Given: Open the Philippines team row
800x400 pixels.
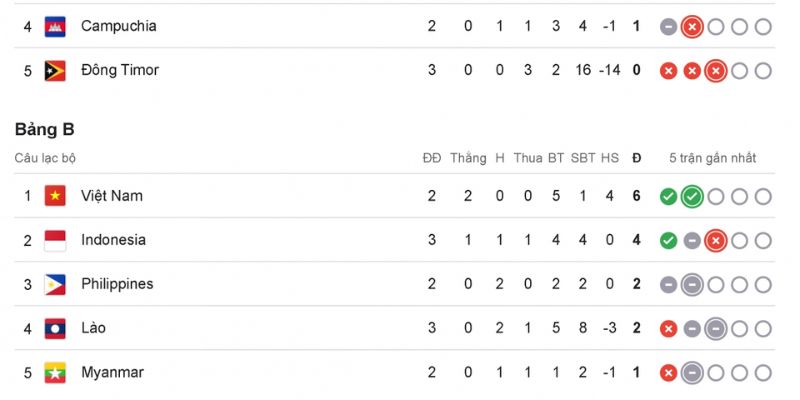Looking at the screenshot, I should pyautogui.click(x=394, y=284).
